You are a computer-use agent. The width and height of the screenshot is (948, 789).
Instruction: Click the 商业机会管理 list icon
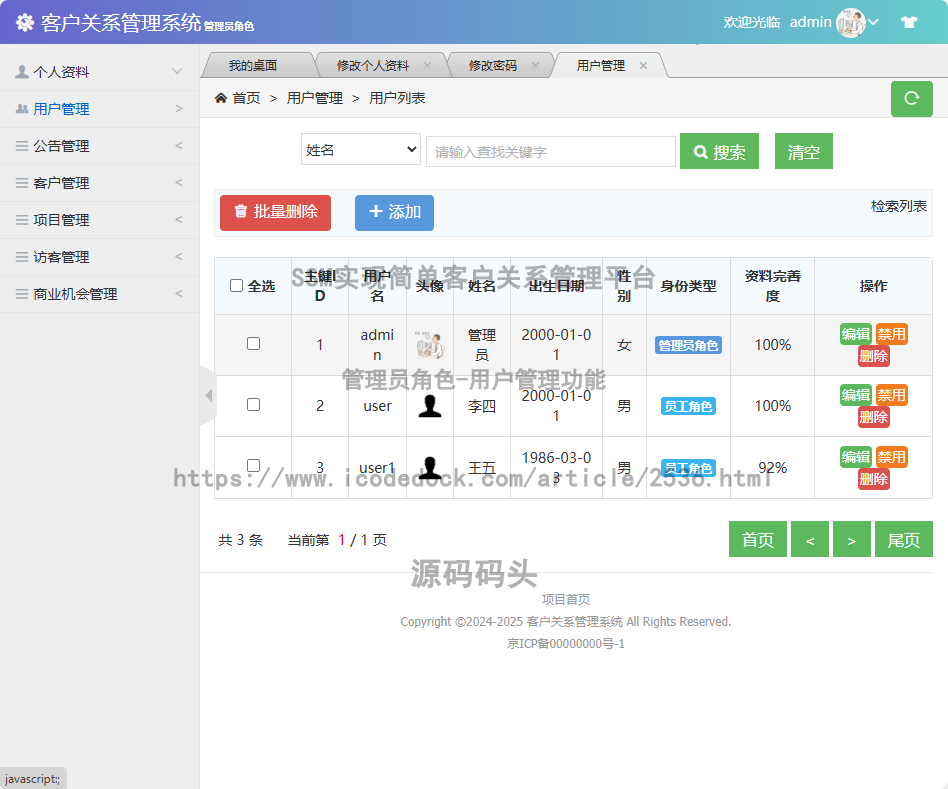(x=22, y=294)
